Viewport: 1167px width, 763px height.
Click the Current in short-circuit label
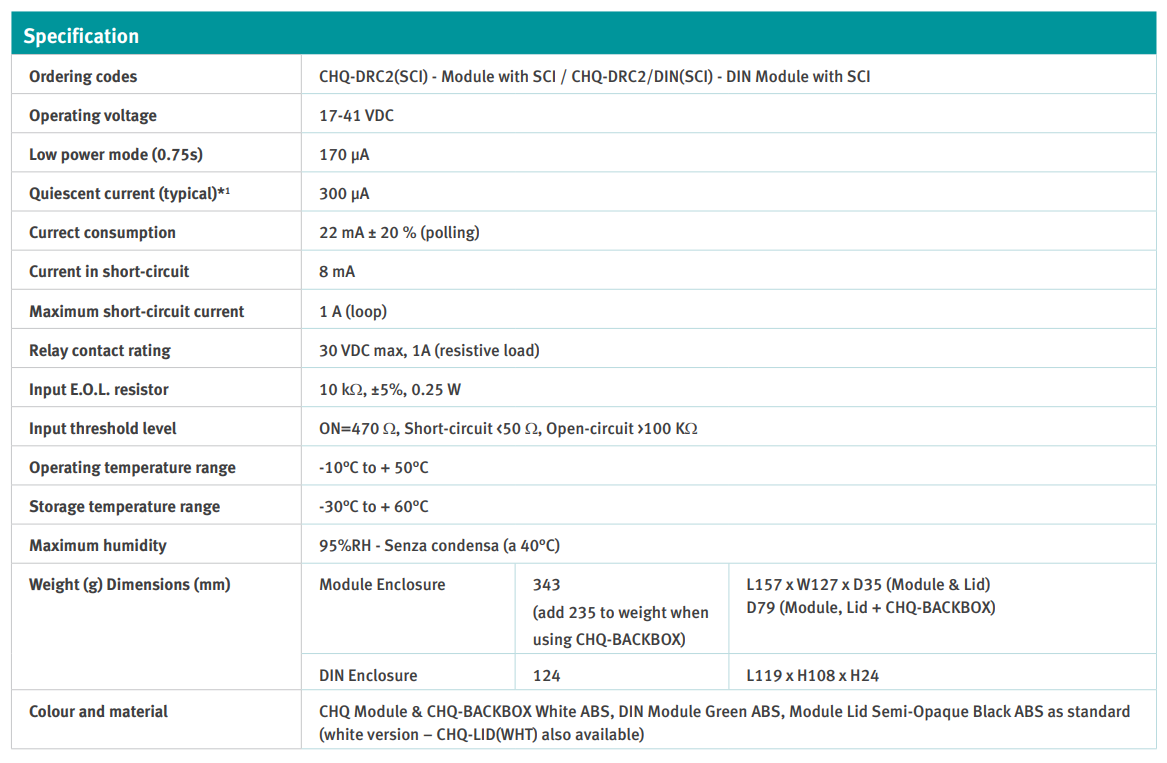tap(109, 272)
